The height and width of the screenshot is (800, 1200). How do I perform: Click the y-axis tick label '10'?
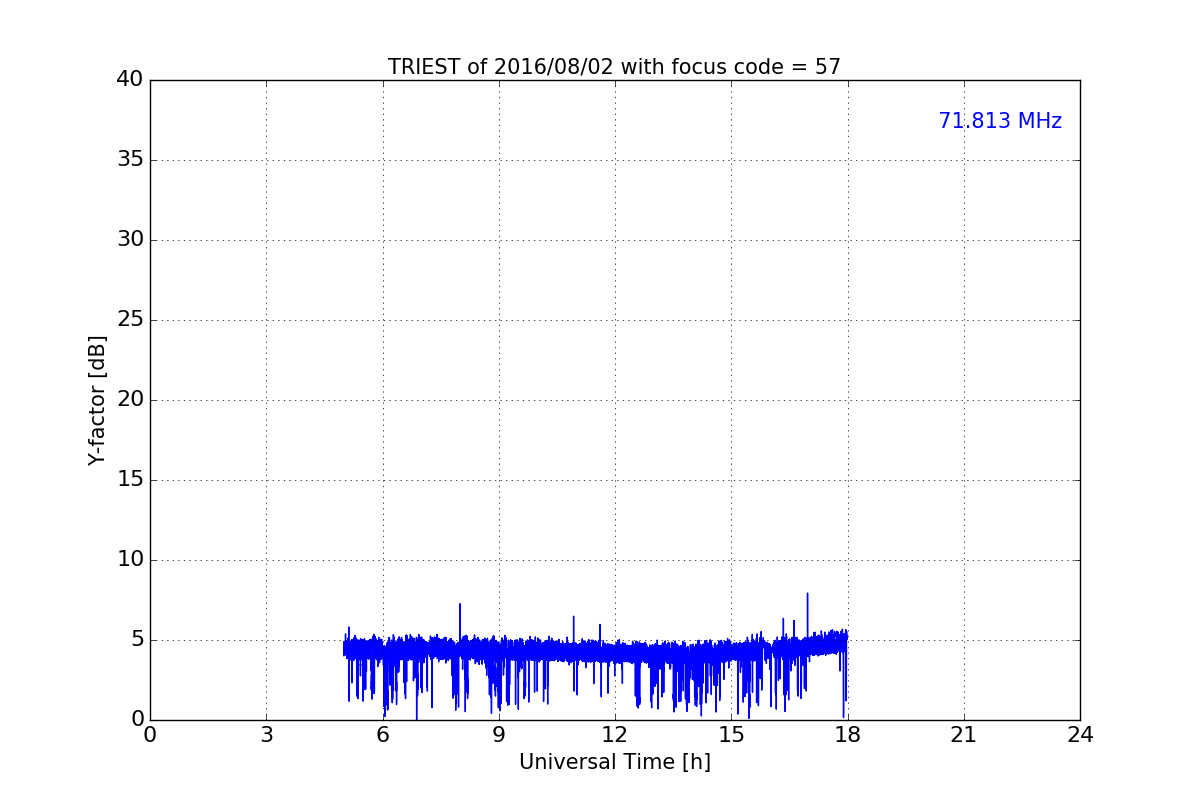point(130,560)
